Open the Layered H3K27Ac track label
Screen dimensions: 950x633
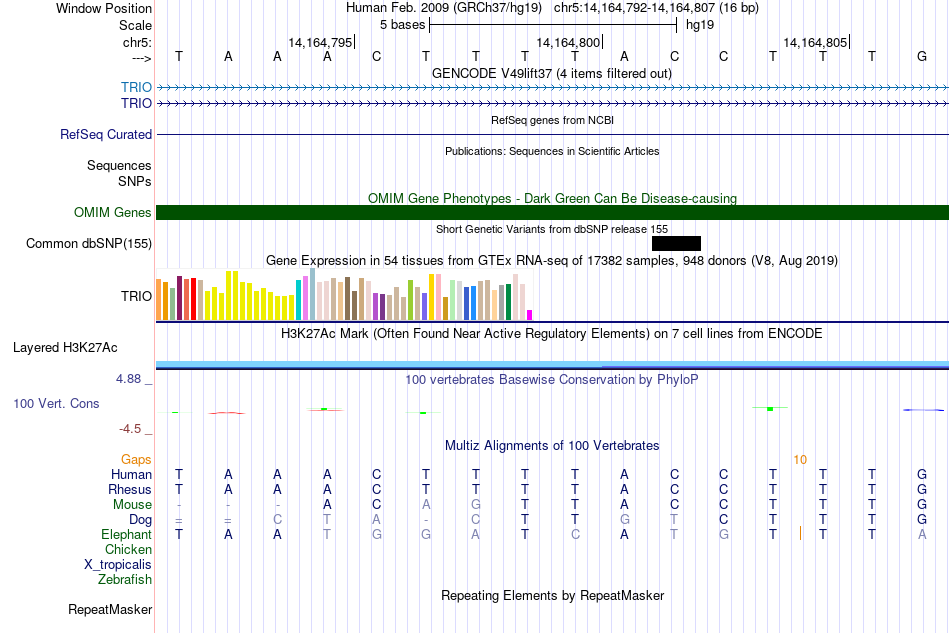(65, 348)
